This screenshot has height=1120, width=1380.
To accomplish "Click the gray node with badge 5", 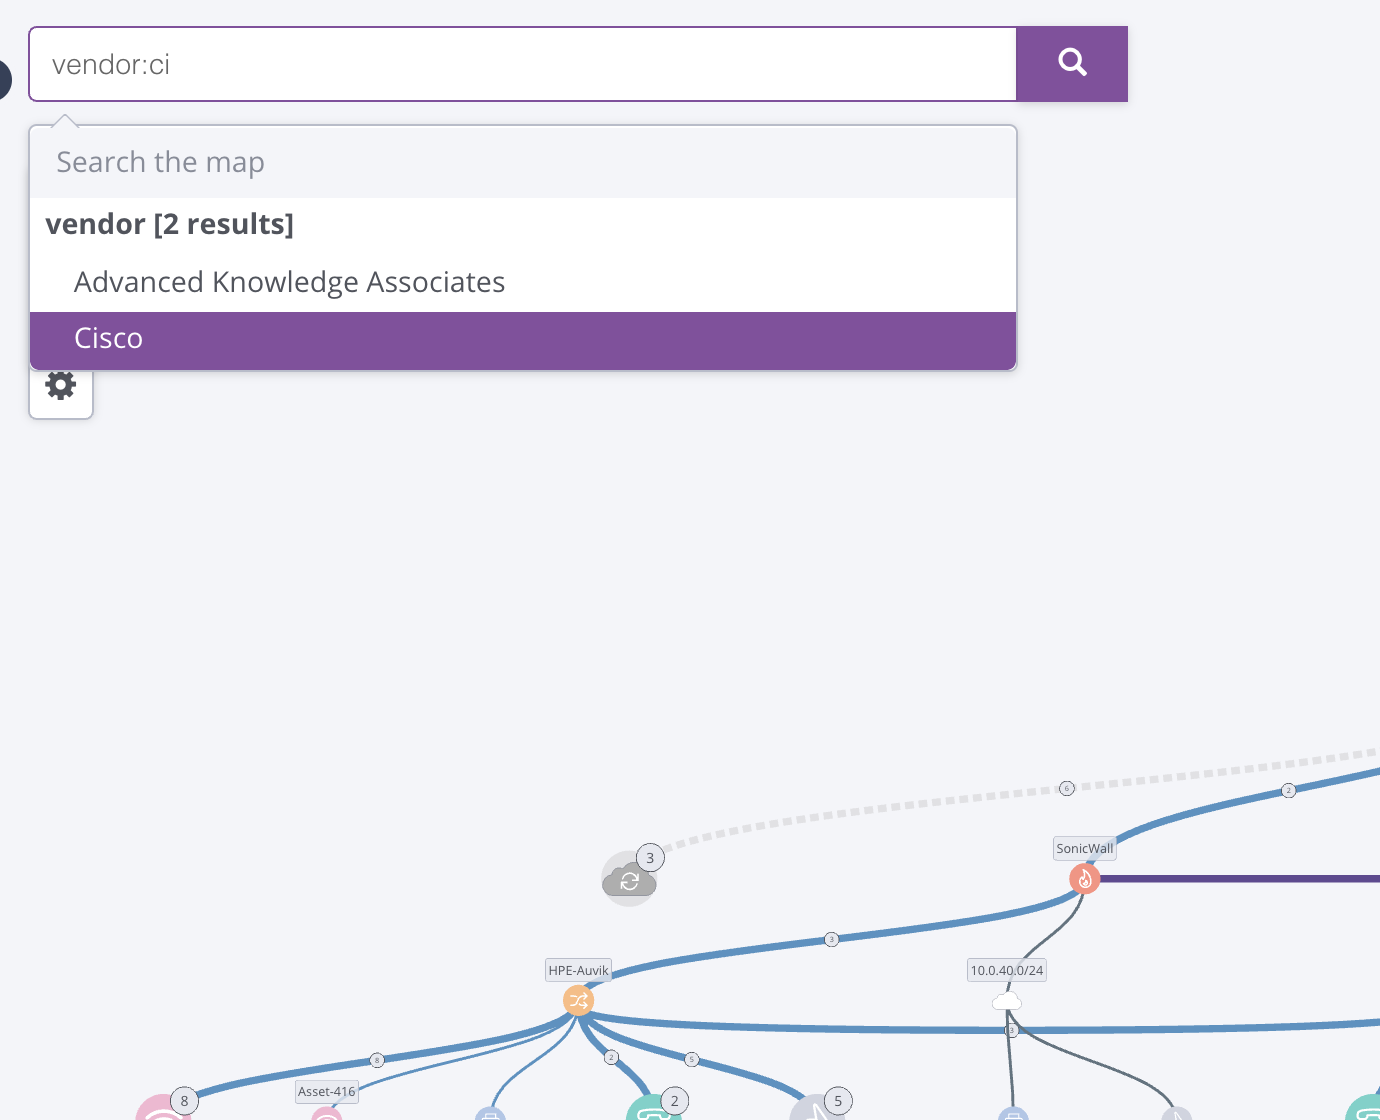I will (817, 1108).
